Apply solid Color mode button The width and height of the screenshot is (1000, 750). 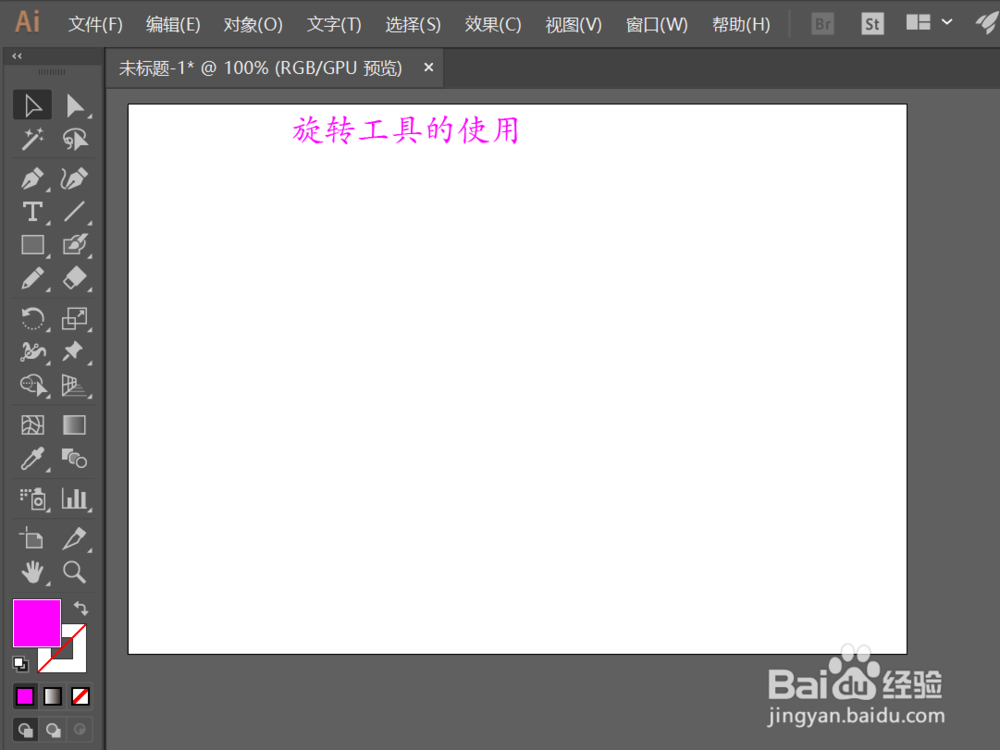(x=25, y=696)
